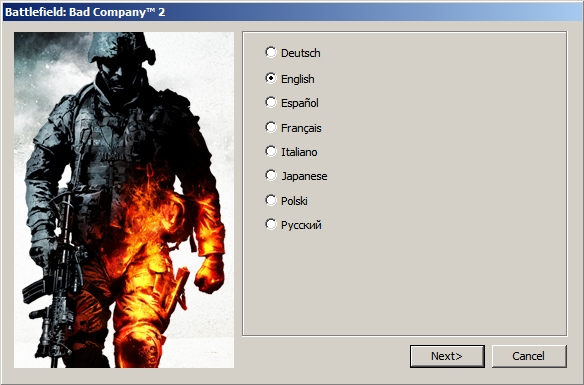Click the "Polski" language label text

coord(294,201)
